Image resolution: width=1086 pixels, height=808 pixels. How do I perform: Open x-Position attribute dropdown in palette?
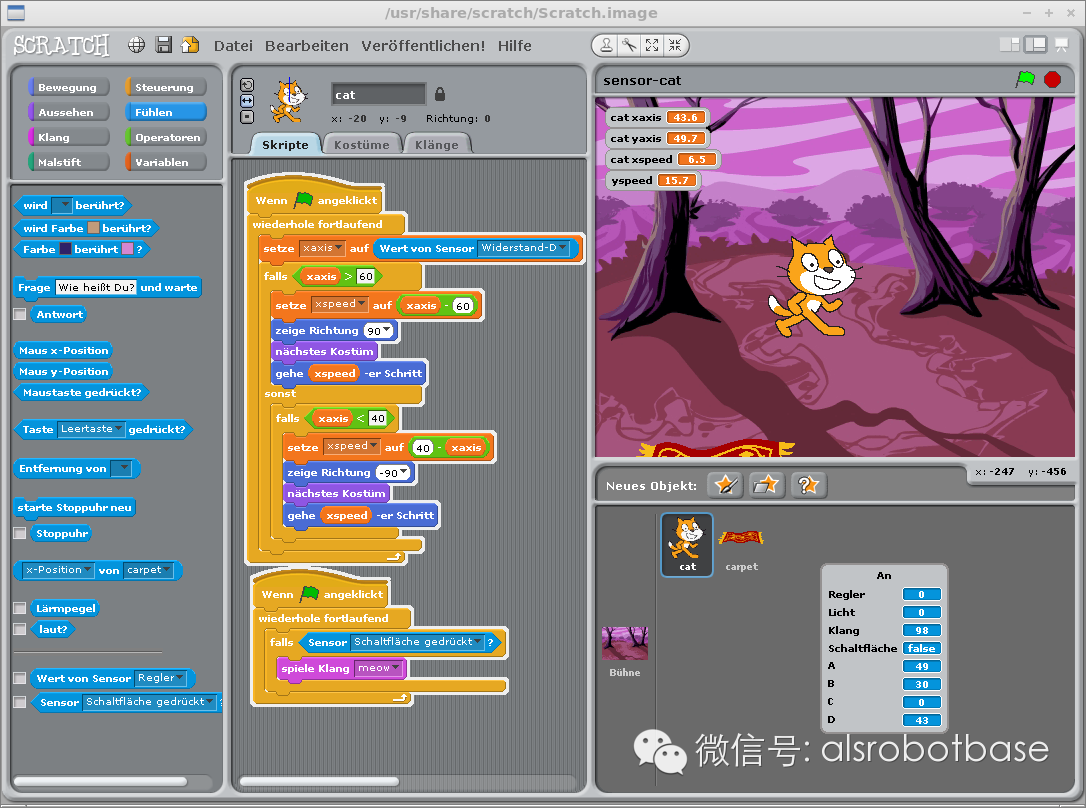[x=58, y=570]
